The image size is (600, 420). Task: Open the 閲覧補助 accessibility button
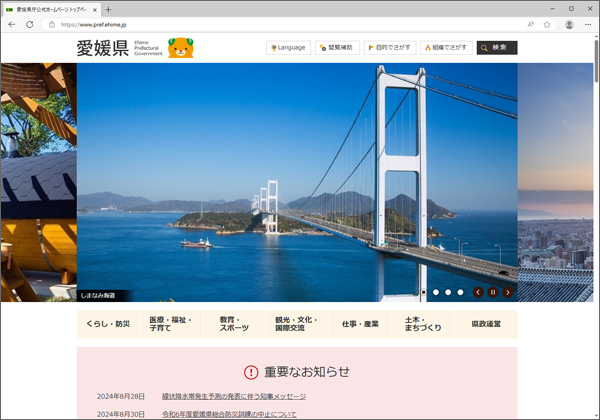tap(337, 48)
